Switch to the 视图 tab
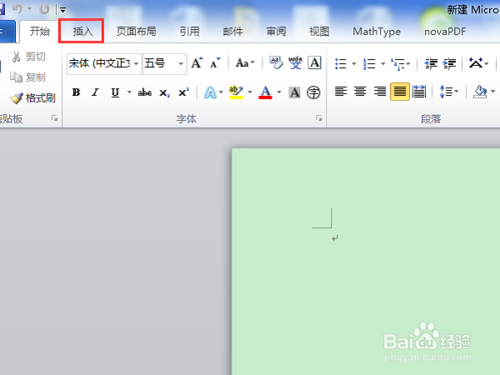This screenshot has width=500, height=375. 319,31
